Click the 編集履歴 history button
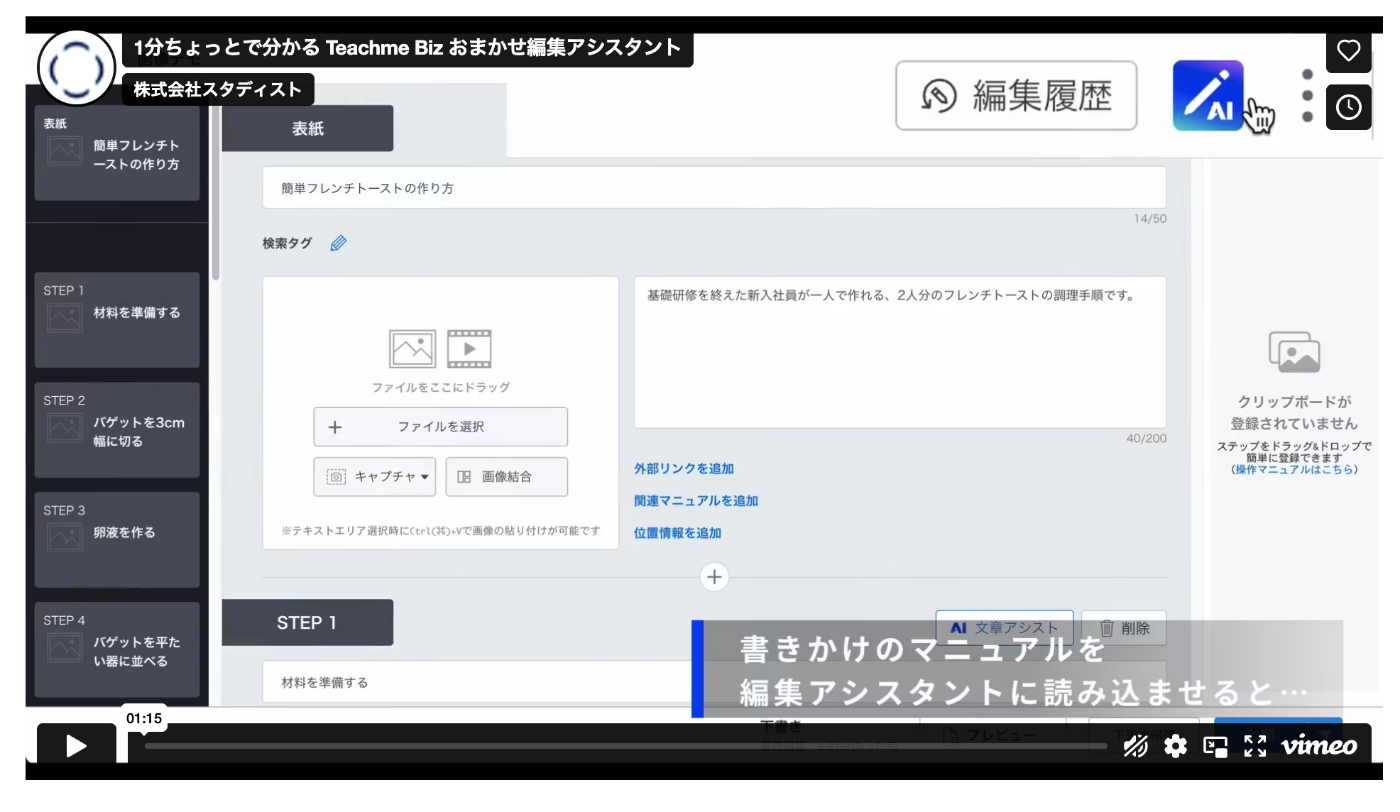Viewport: 1400px width, 812px height. (1016, 96)
